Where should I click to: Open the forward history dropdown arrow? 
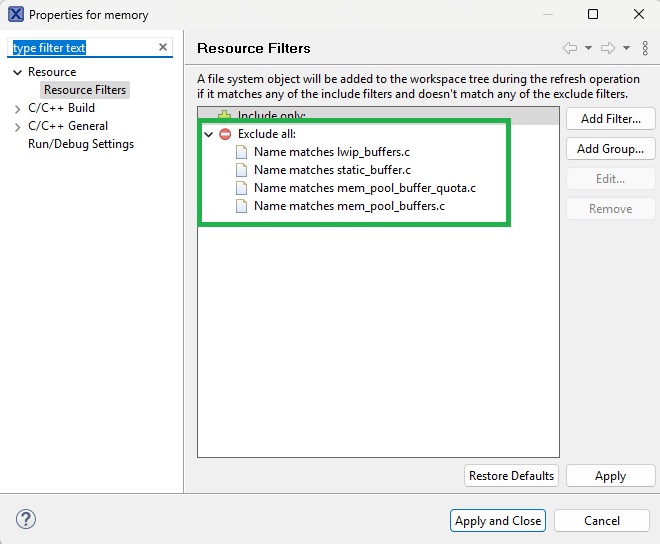[626, 48]
